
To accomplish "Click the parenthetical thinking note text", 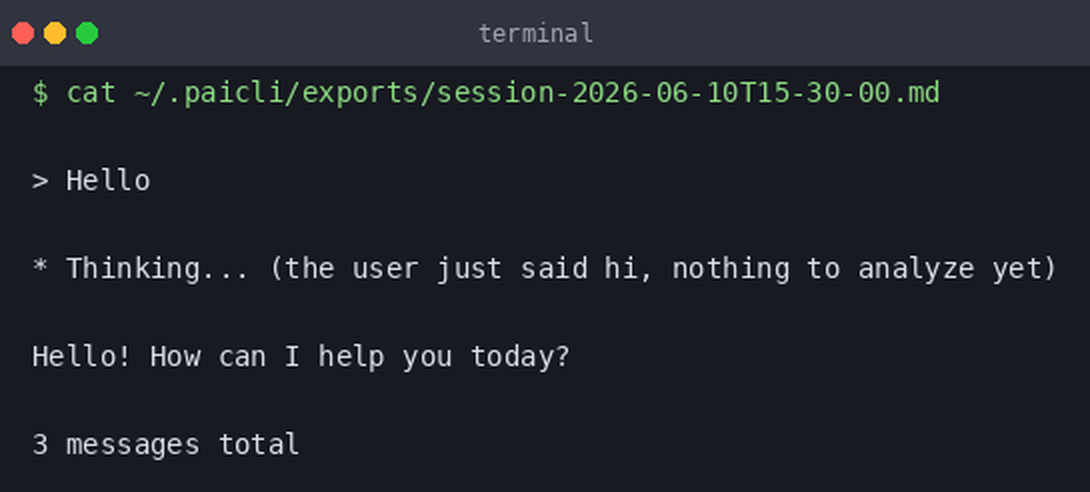I will click(x=662, y=268).
